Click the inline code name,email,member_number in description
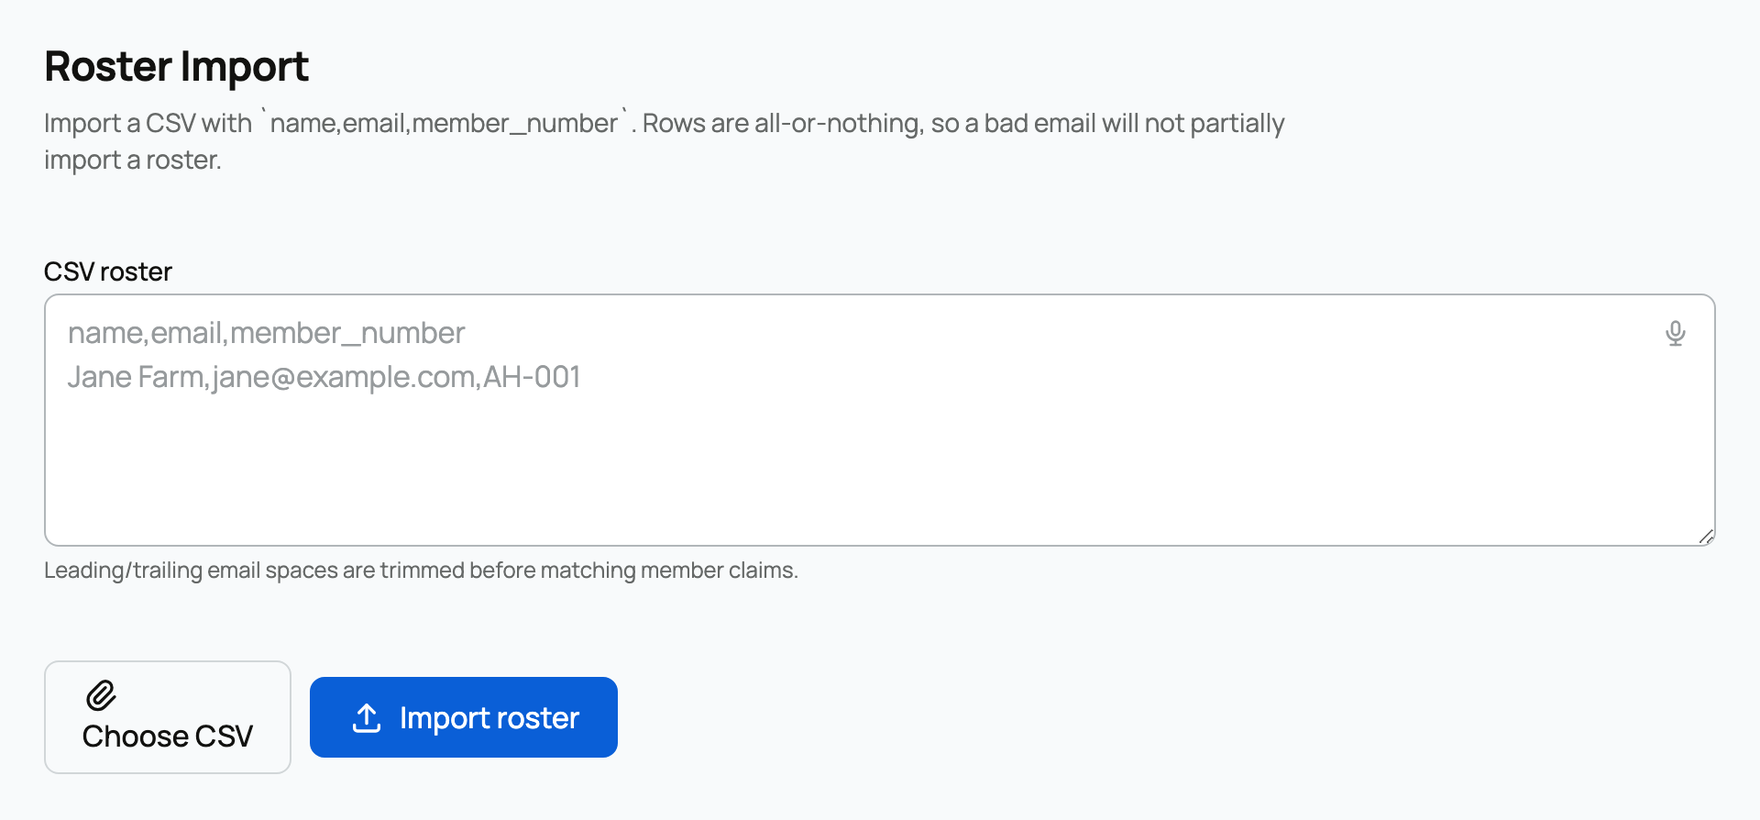This screenshot has width=1760, height=820. coord(444,123)
